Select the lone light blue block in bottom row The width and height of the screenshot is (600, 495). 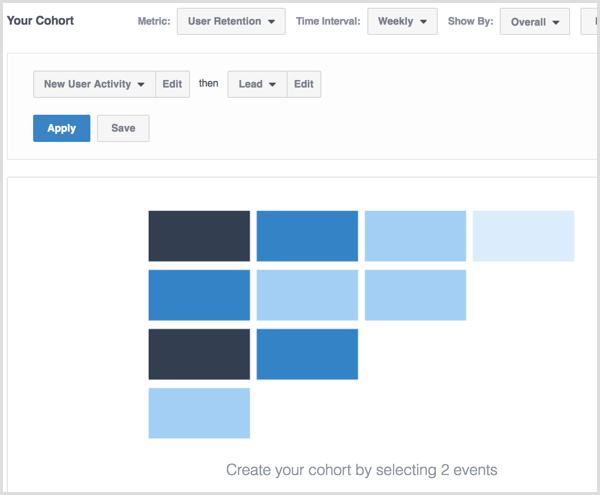199,413
